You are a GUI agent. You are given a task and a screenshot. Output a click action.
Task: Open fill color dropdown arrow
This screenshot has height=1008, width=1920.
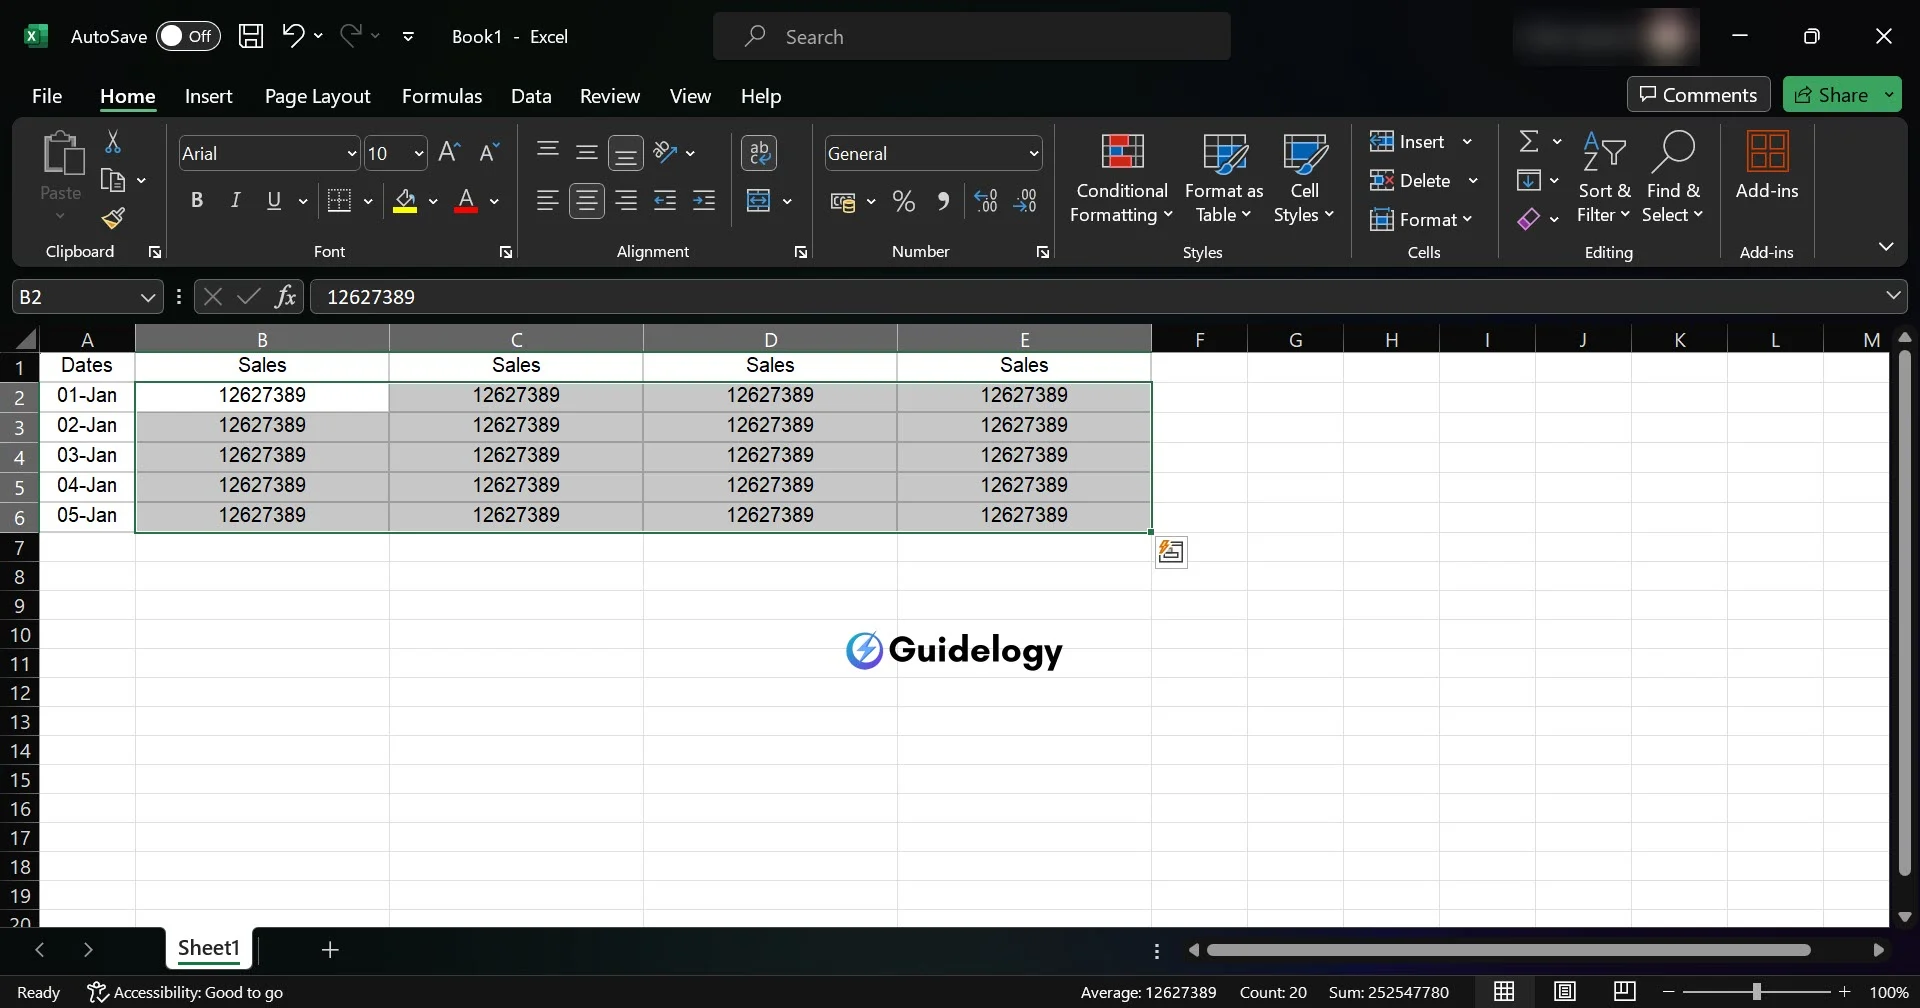click(x=433, y=201)
